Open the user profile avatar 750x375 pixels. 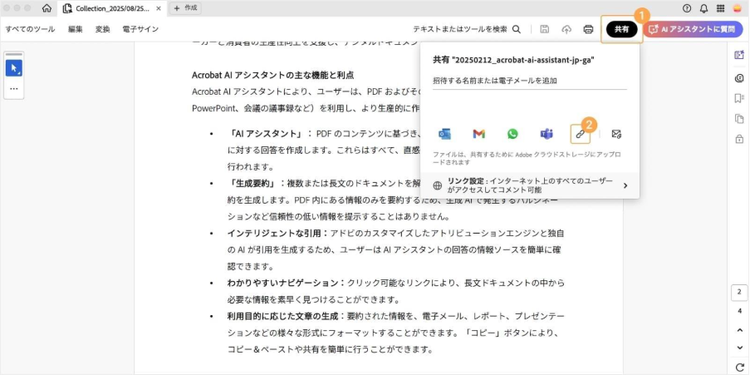pyautogui.click(x=737, y=8)
